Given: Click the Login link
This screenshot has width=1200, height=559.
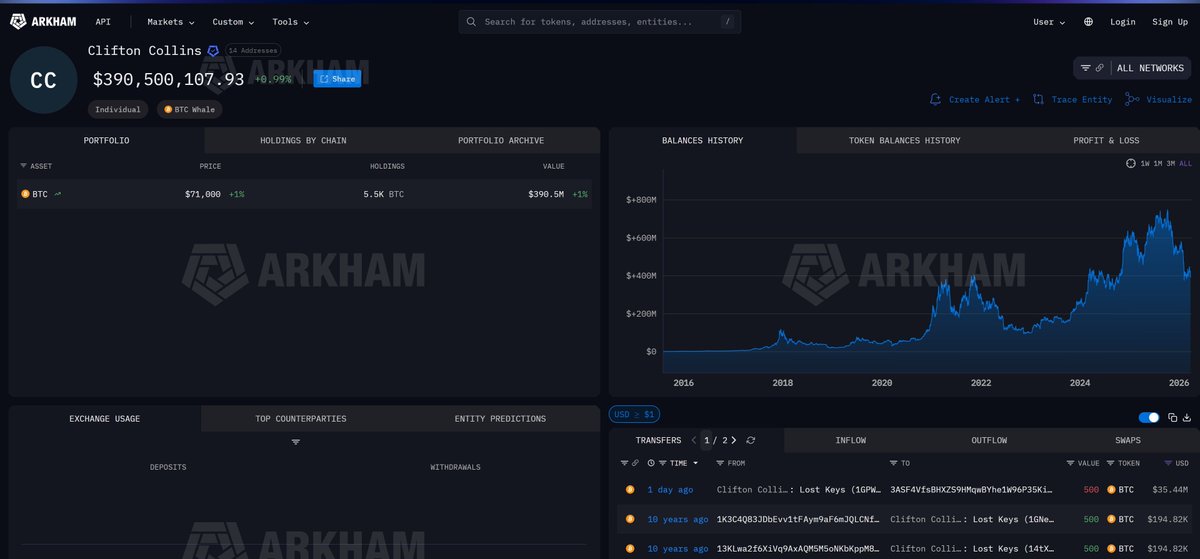Looking at the screenshot, I should tap(1122, 22).
